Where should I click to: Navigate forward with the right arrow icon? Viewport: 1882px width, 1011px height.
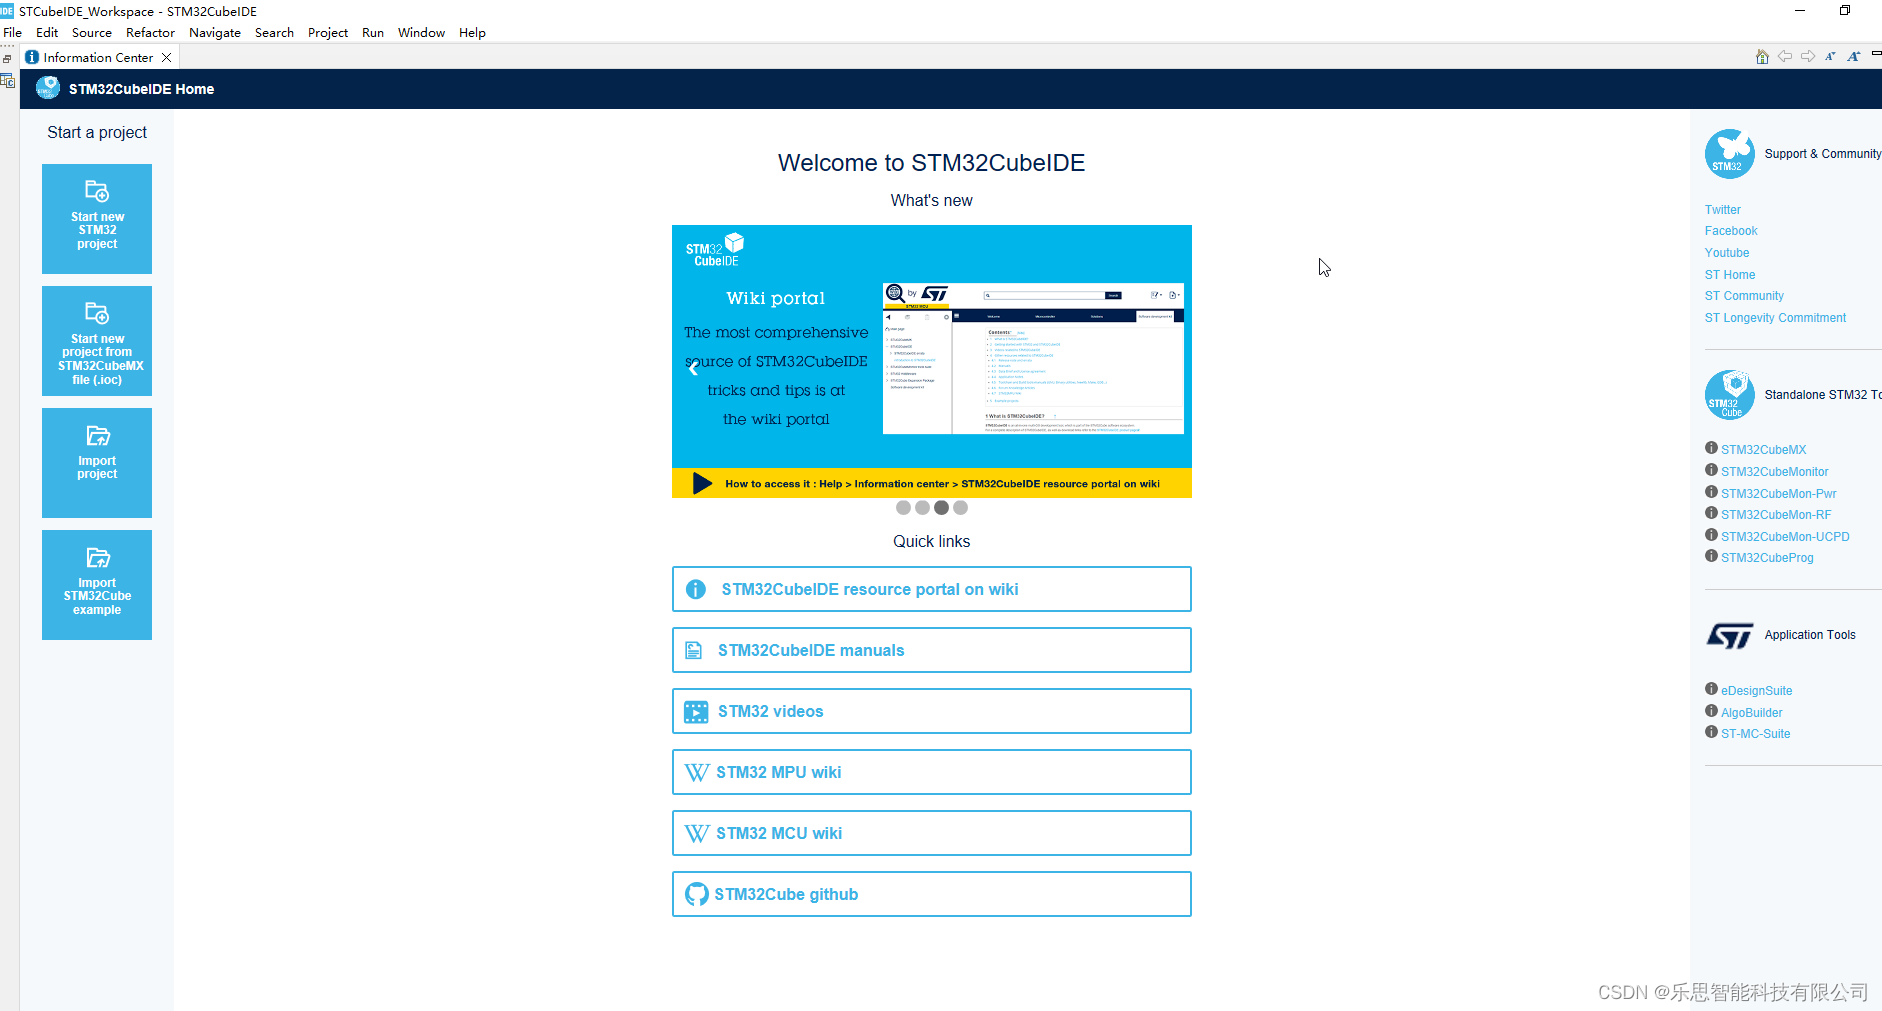[1808, 57]
